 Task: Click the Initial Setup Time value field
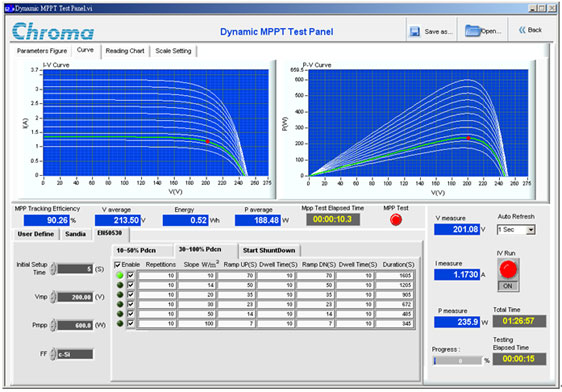click(75, 269)
